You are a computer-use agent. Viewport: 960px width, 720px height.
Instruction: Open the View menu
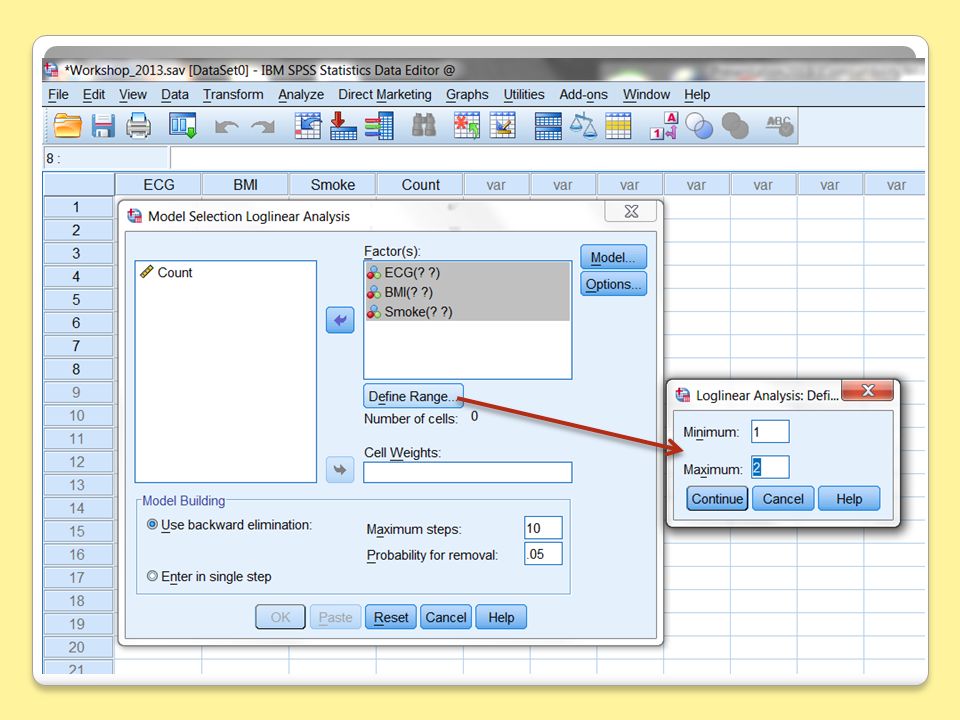(x=132, y=95)
